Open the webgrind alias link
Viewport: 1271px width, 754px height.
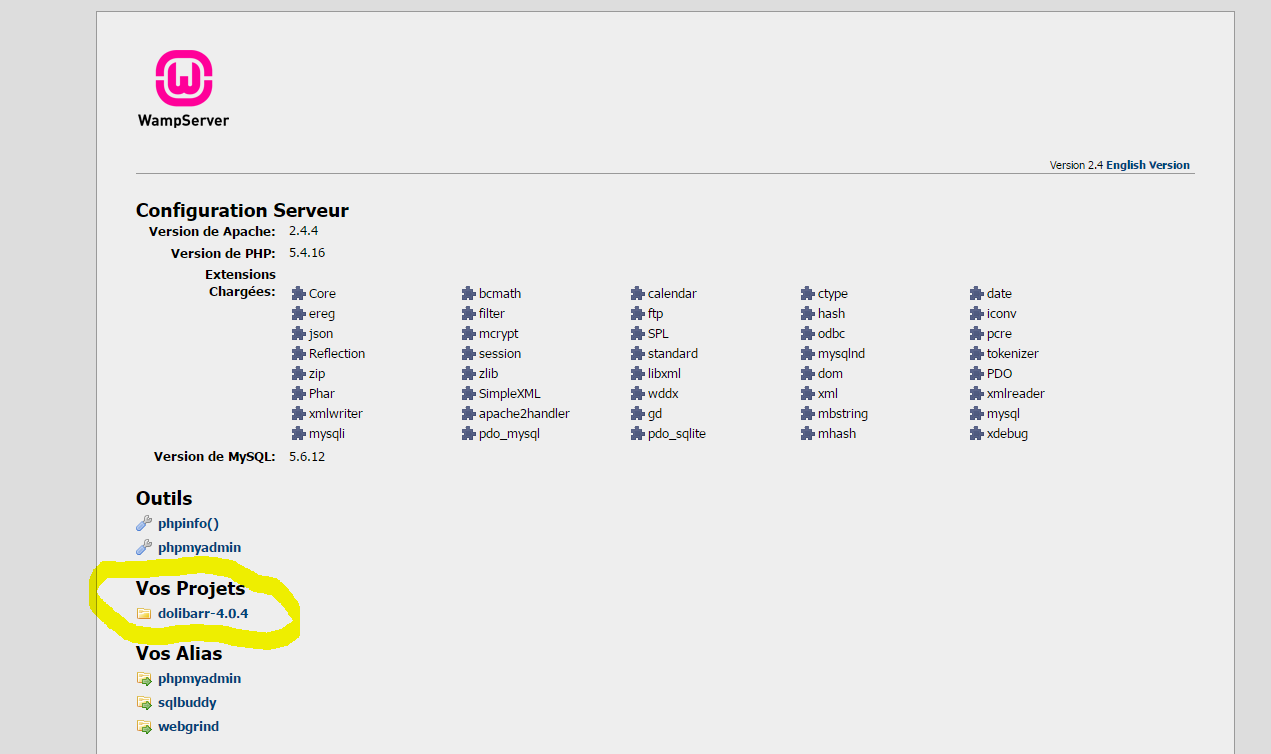[x=188, y=726]
